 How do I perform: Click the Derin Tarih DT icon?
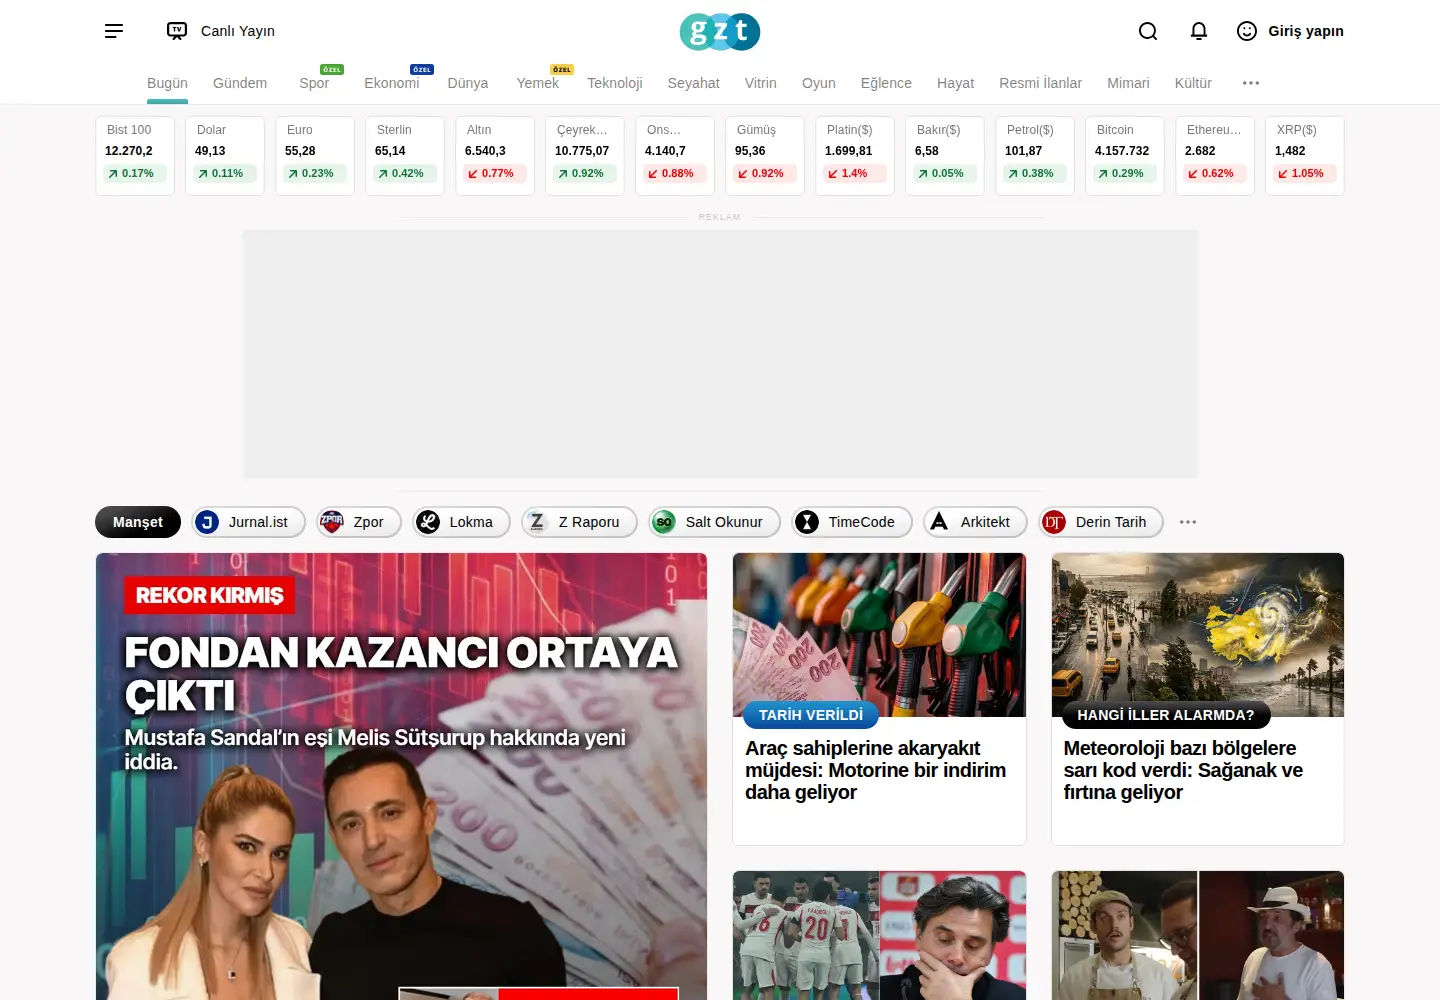1054,522
